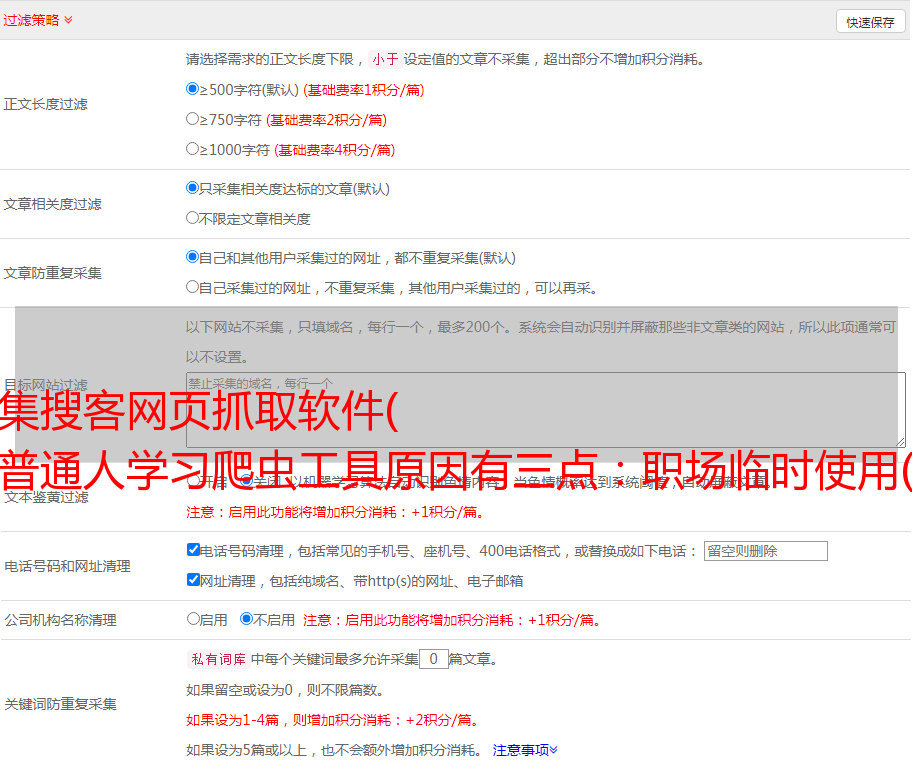This screenshot has width=912, height=768.
Task: Toggle the 网址清理 checkbox
Action: (x=193, y=580)
